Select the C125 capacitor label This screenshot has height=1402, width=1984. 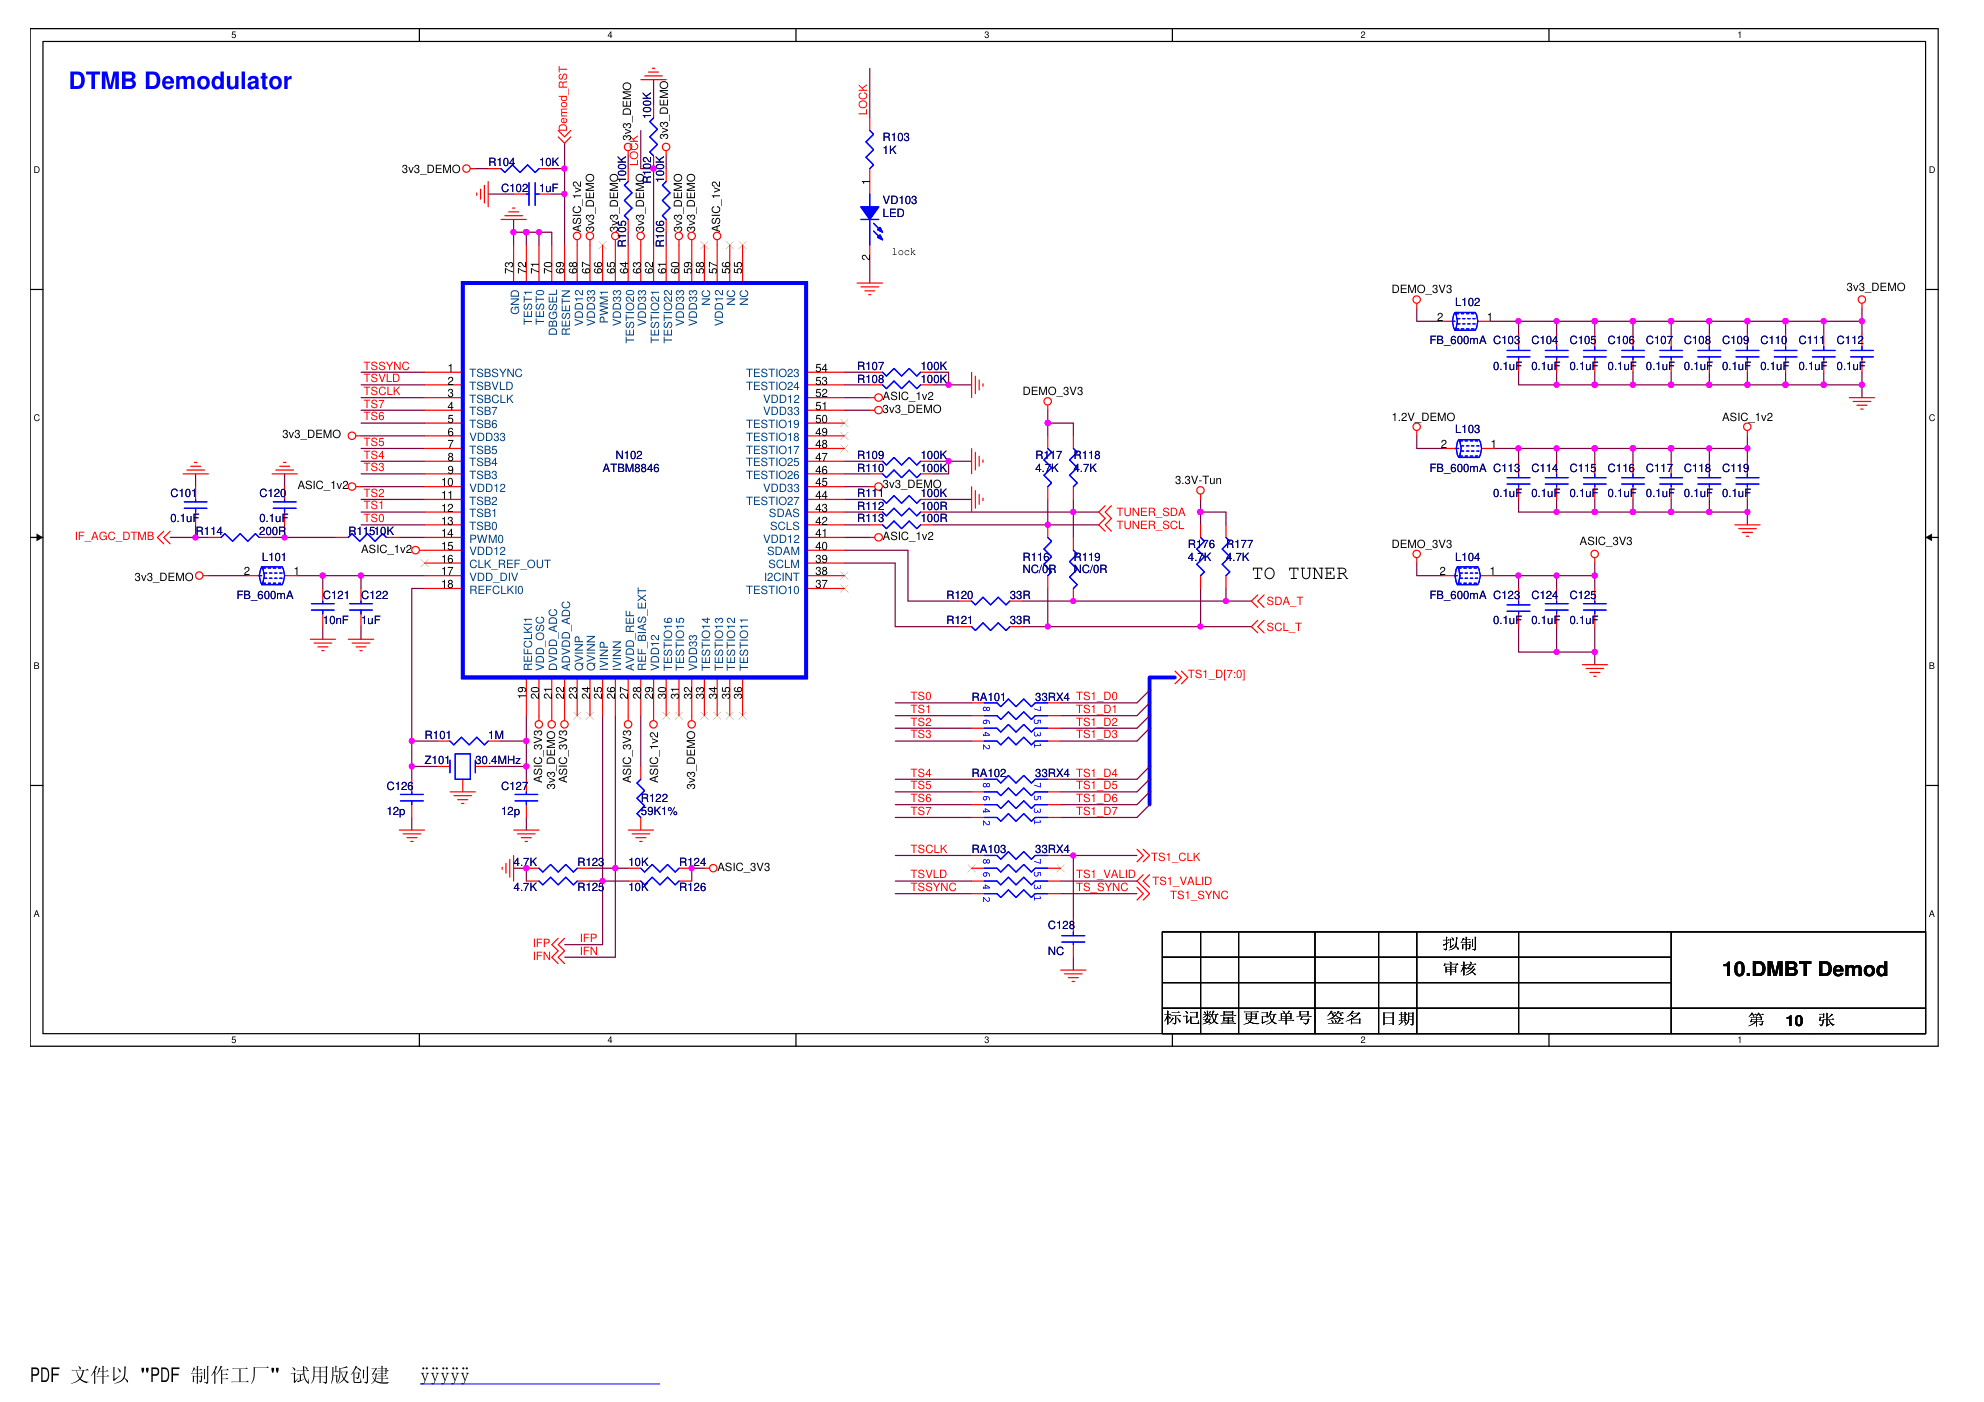point(1583,595)
